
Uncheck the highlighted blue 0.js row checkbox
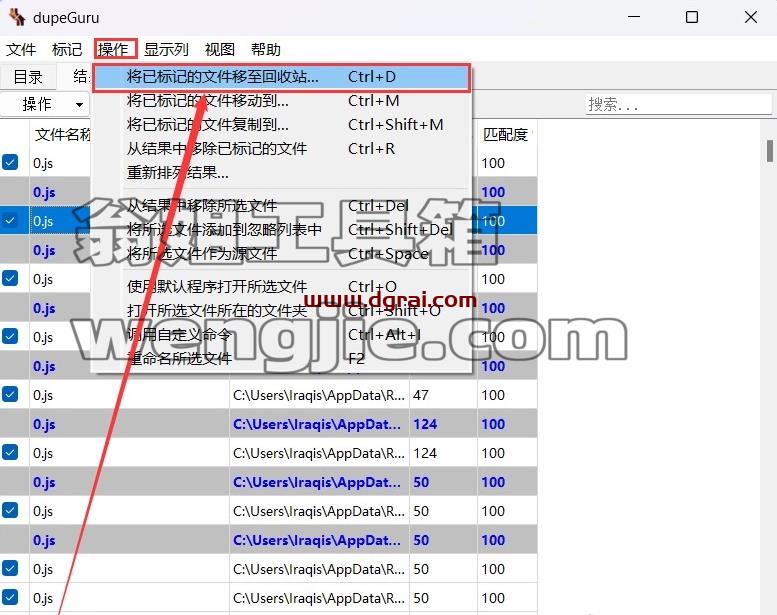coord(10,221)
